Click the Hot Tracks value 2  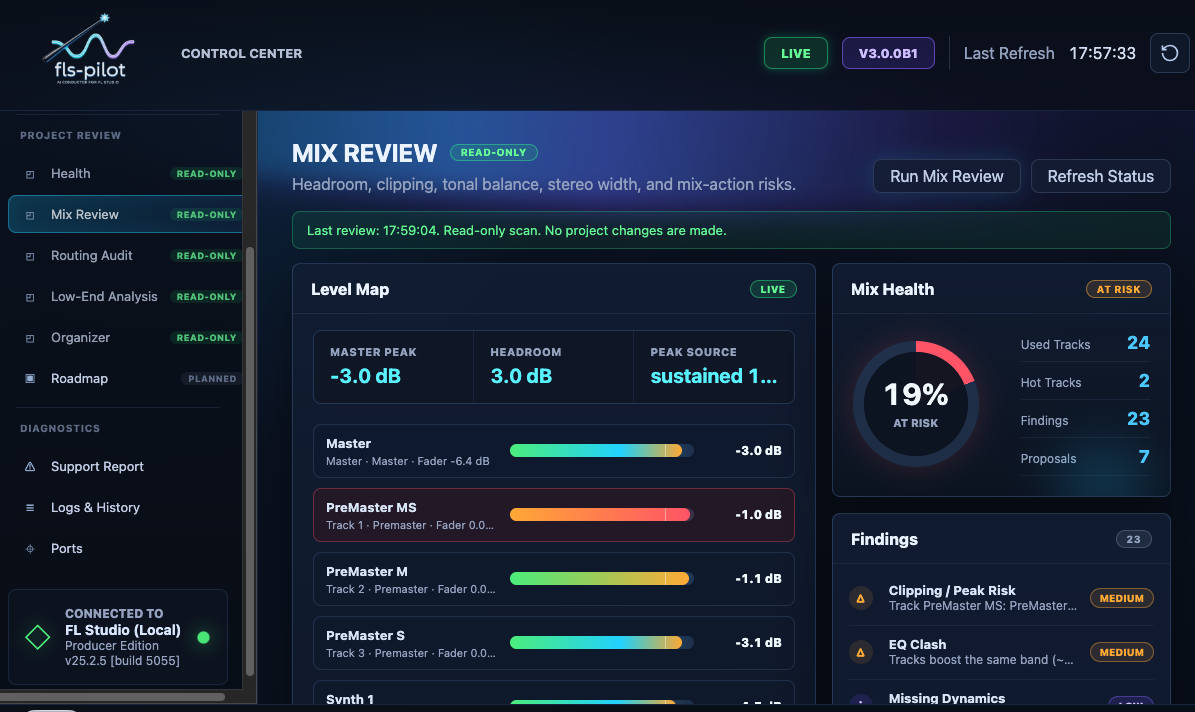click(1144, 381)
